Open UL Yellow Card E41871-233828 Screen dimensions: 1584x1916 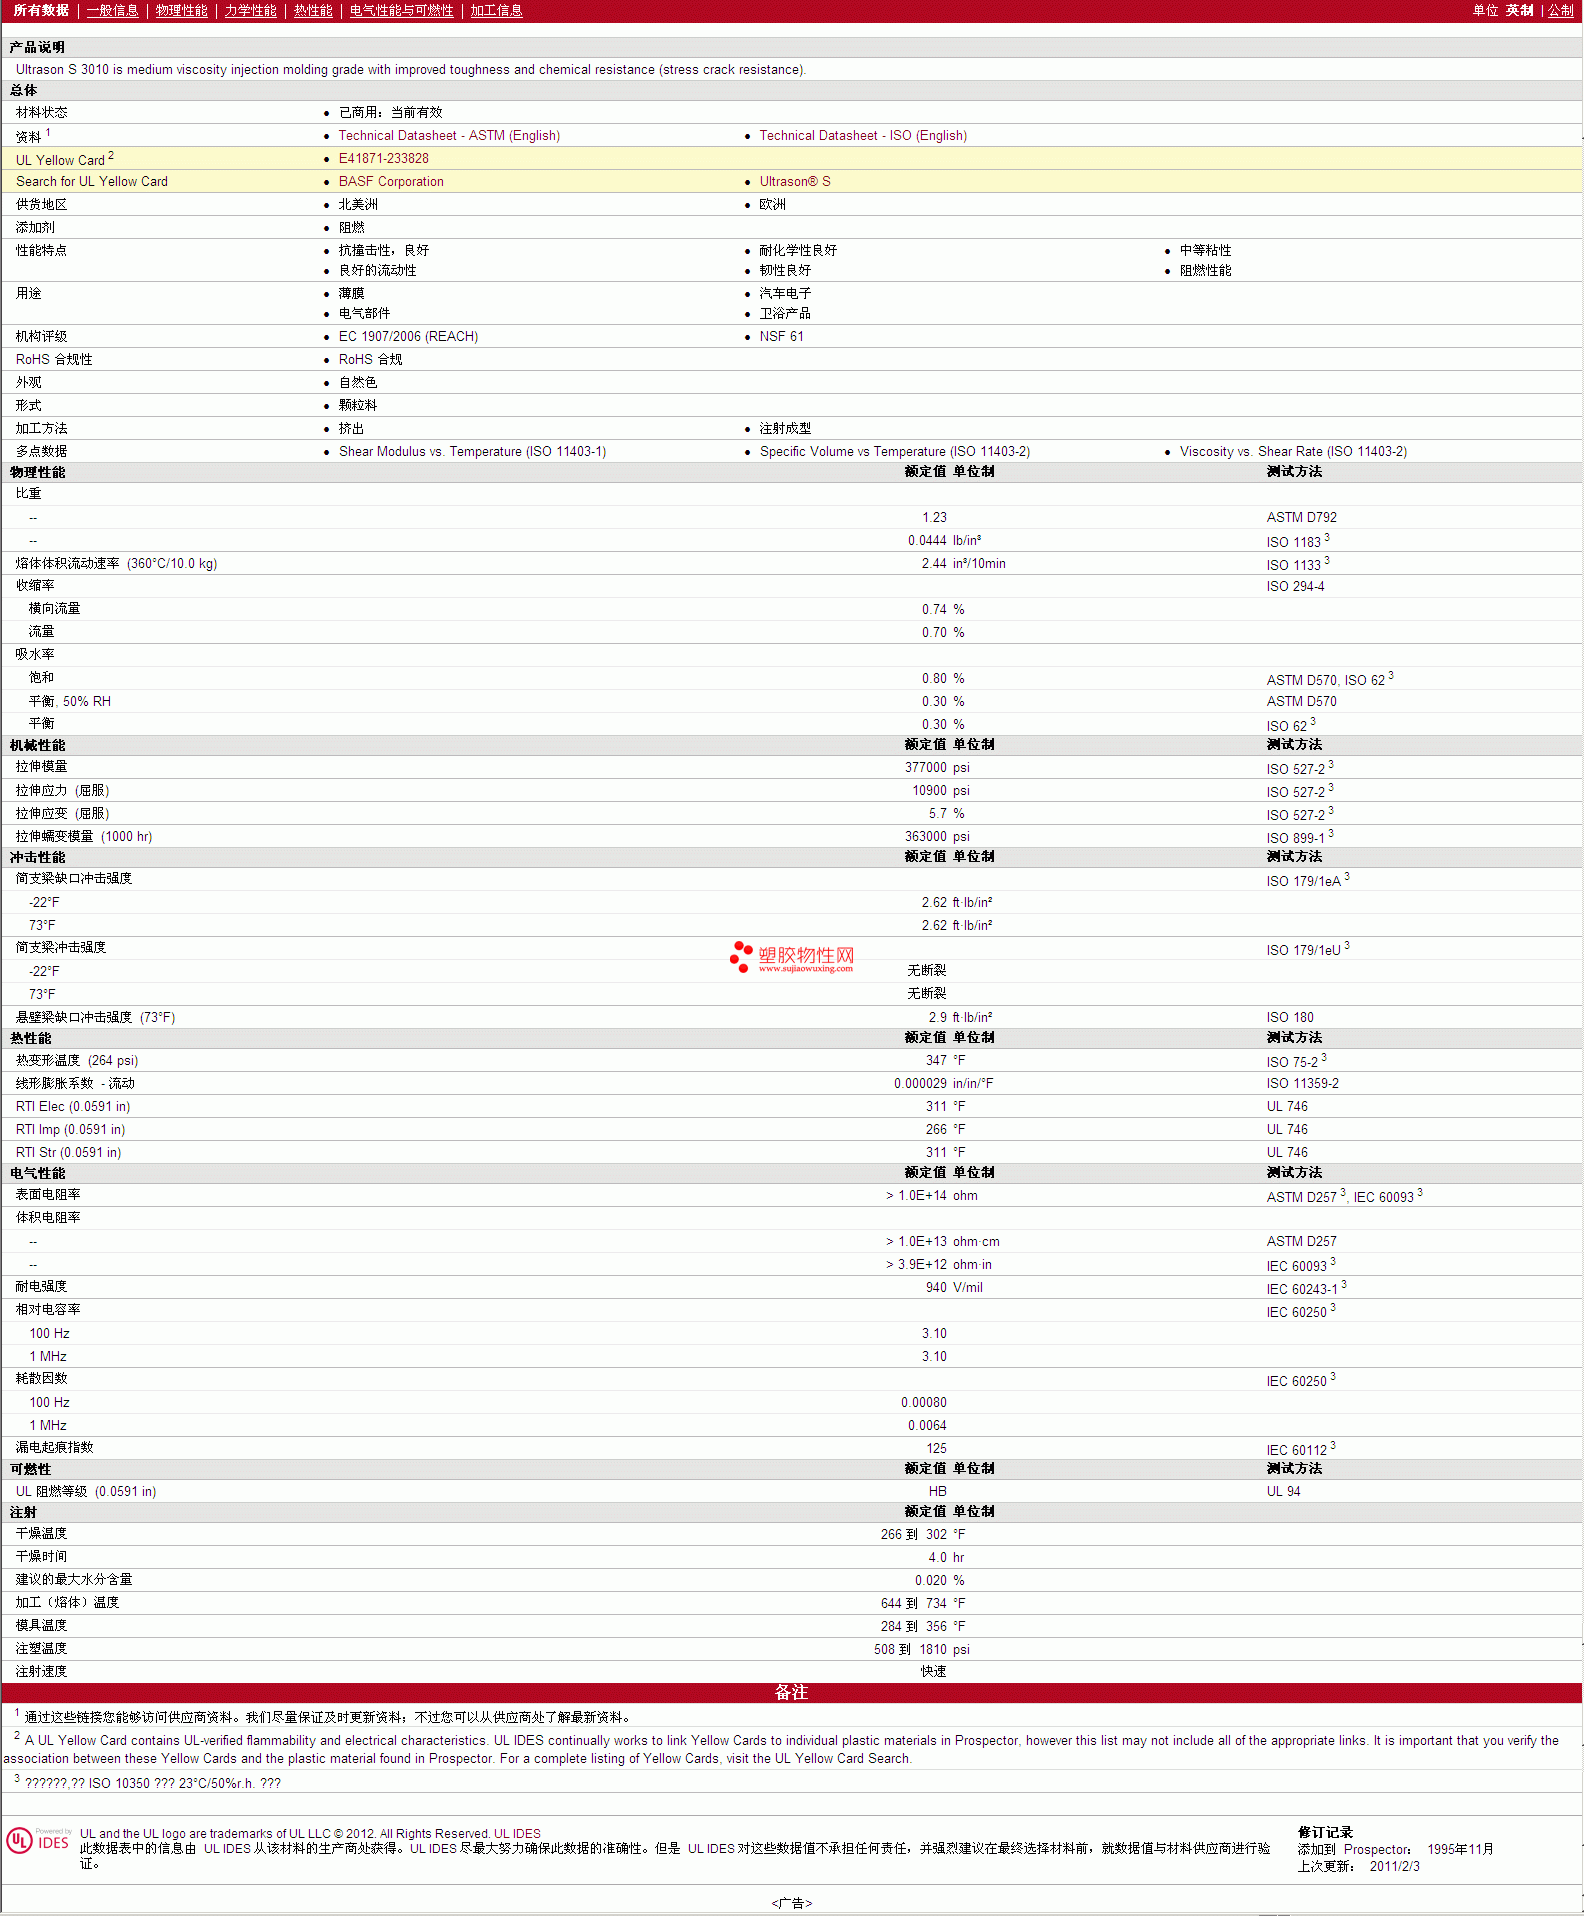point(384,158)
